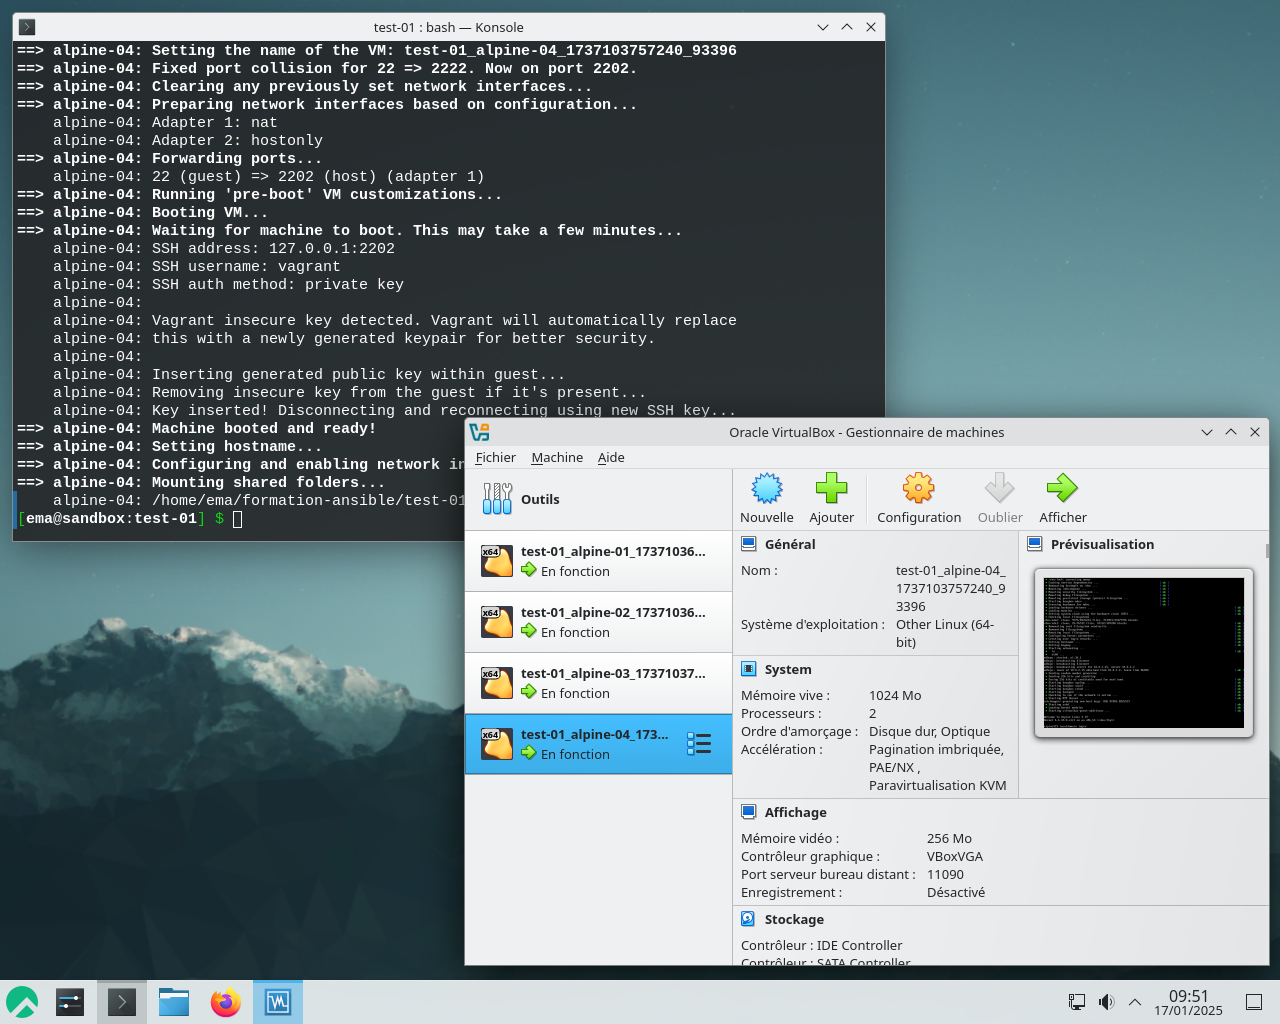Click the clock to open the calendar
The image size is (1280, 1024).
(x=1188, y=1001)
